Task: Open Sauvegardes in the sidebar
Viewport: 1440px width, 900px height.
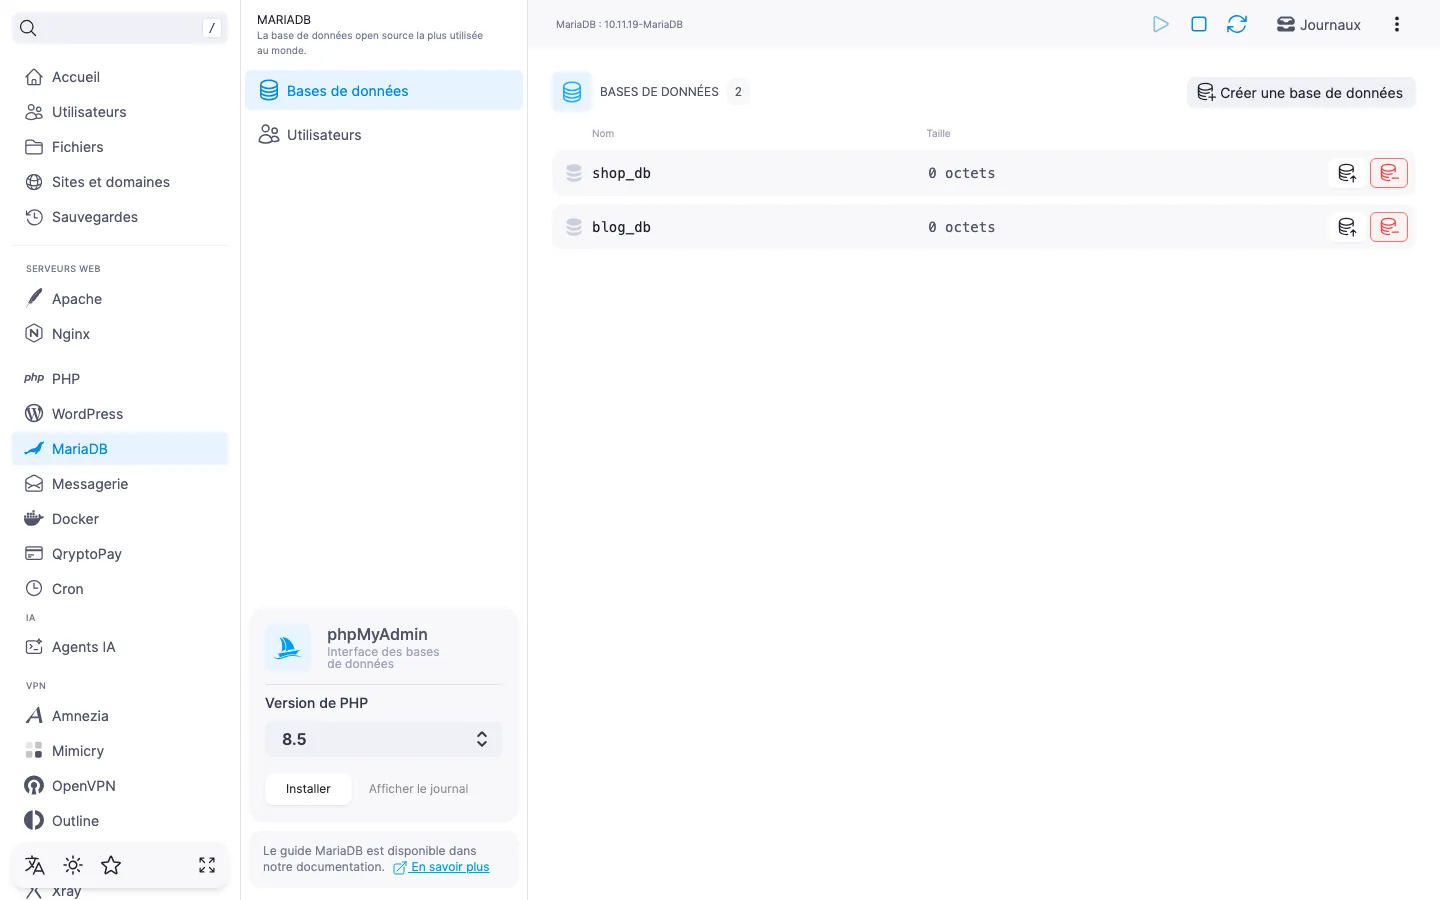Action: [x=120, y=217]
